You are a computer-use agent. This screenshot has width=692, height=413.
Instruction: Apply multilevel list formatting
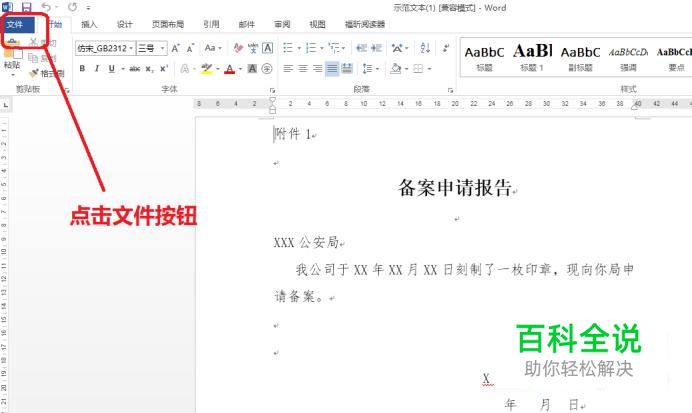coord(334,48)
